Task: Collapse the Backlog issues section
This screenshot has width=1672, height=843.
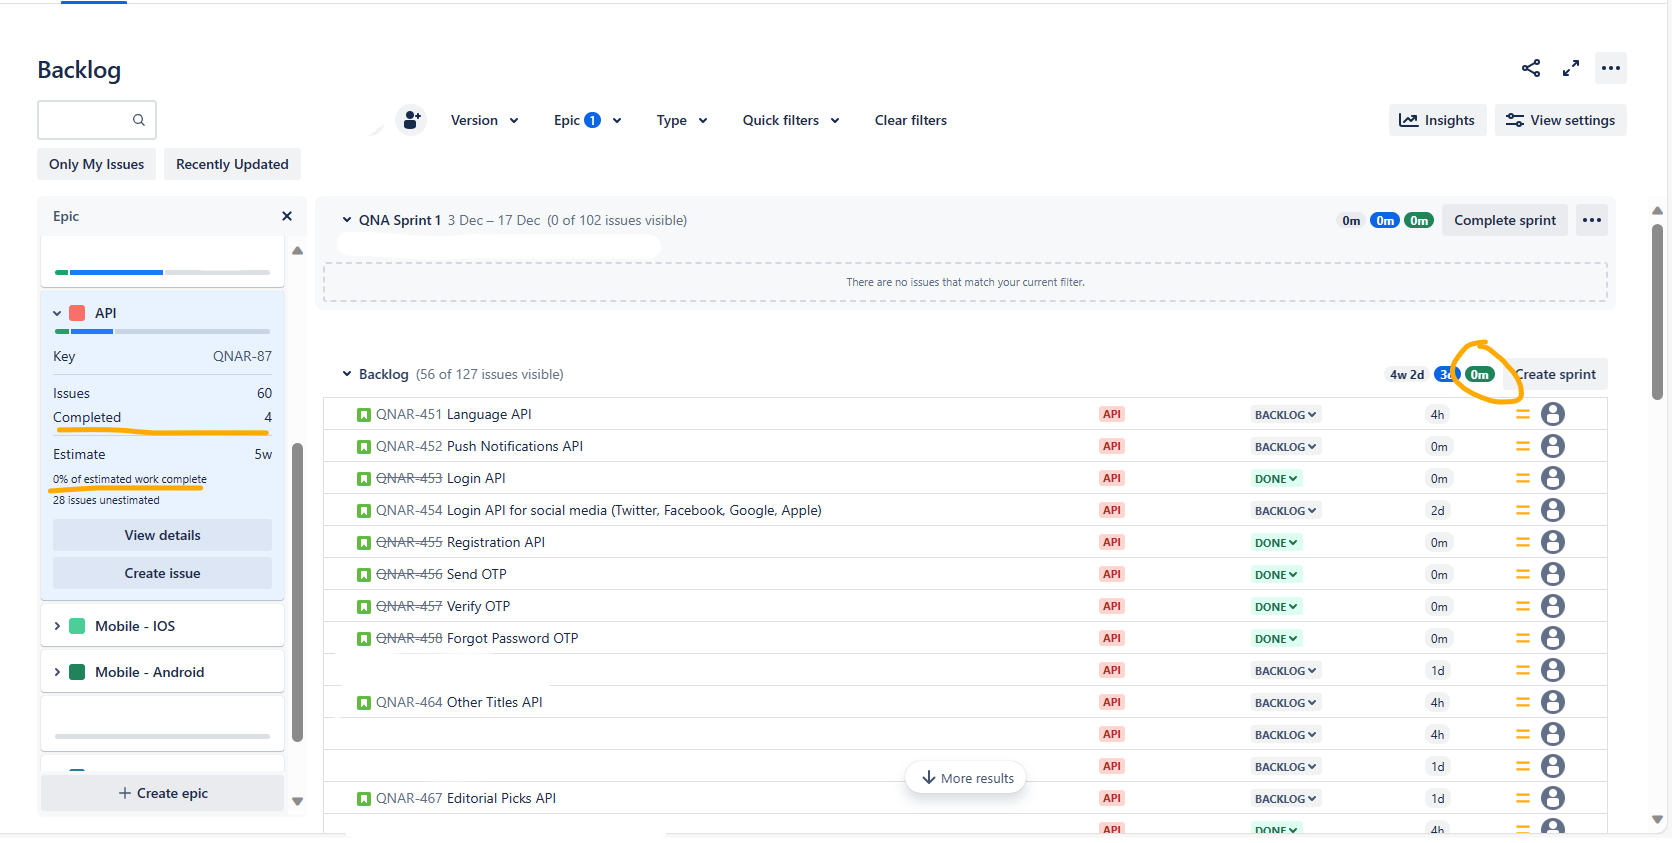Action: point(347,374)
